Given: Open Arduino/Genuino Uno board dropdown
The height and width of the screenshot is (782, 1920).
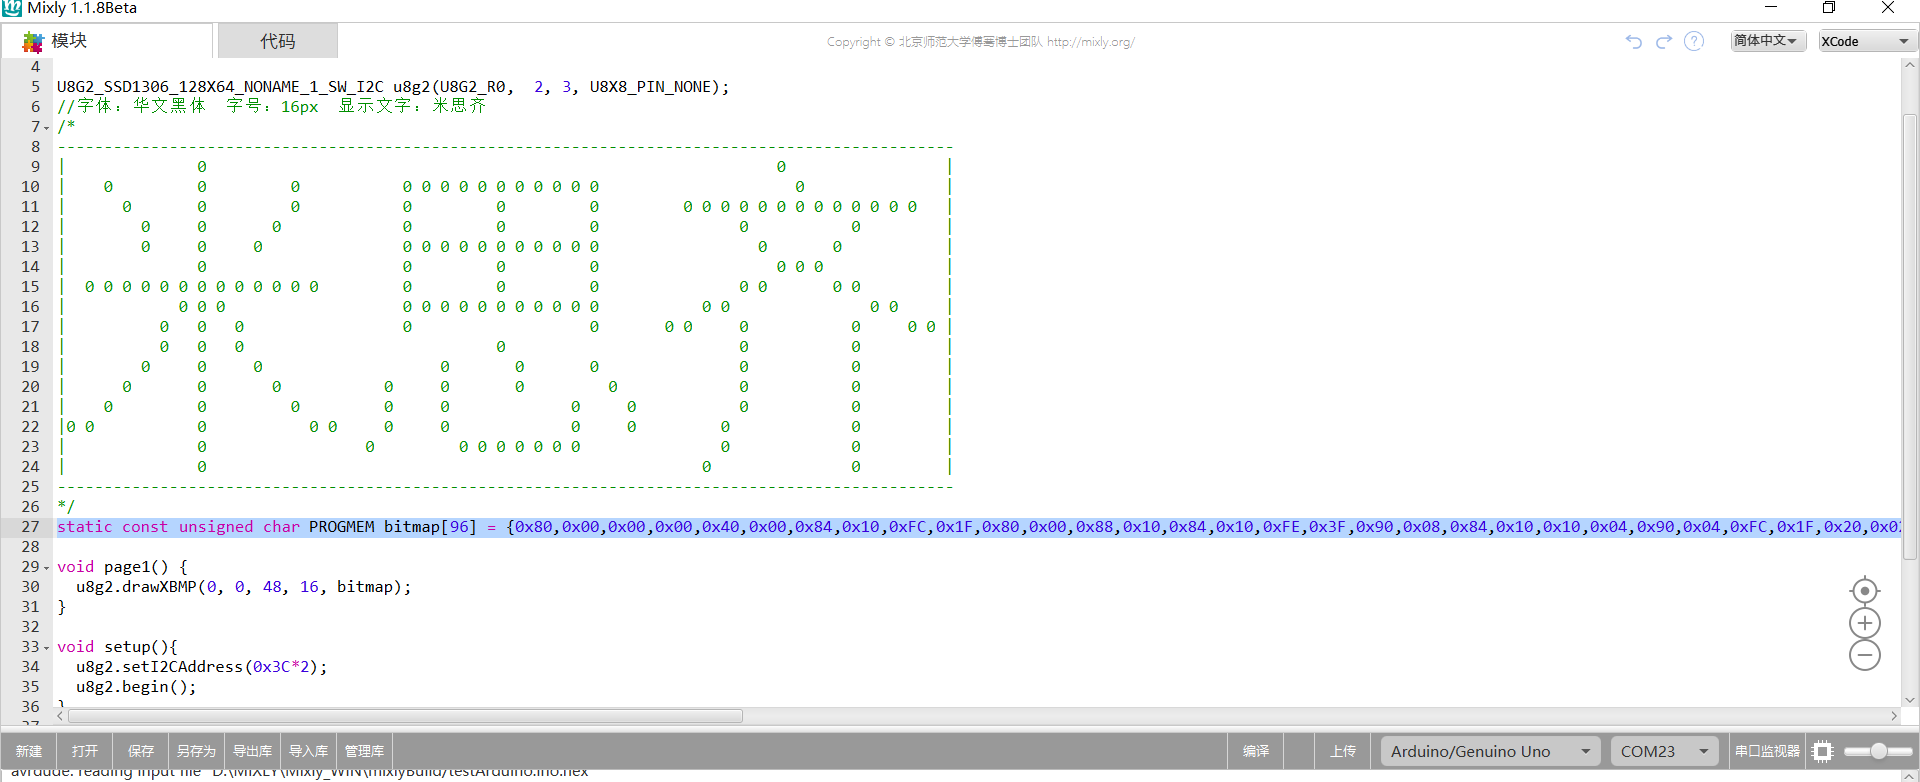Looking at the screenshot, I should coord(1491,751).
